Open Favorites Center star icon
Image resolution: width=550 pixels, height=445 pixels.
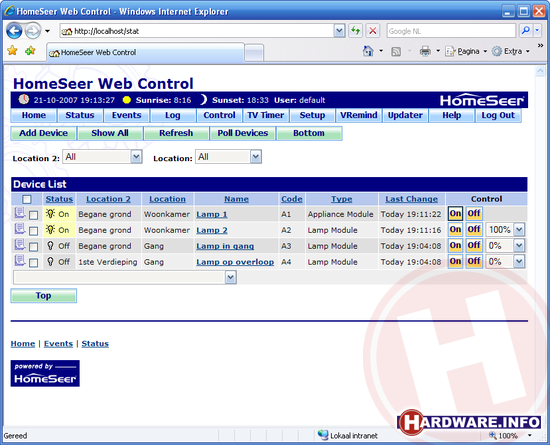(x=12, y=51)
